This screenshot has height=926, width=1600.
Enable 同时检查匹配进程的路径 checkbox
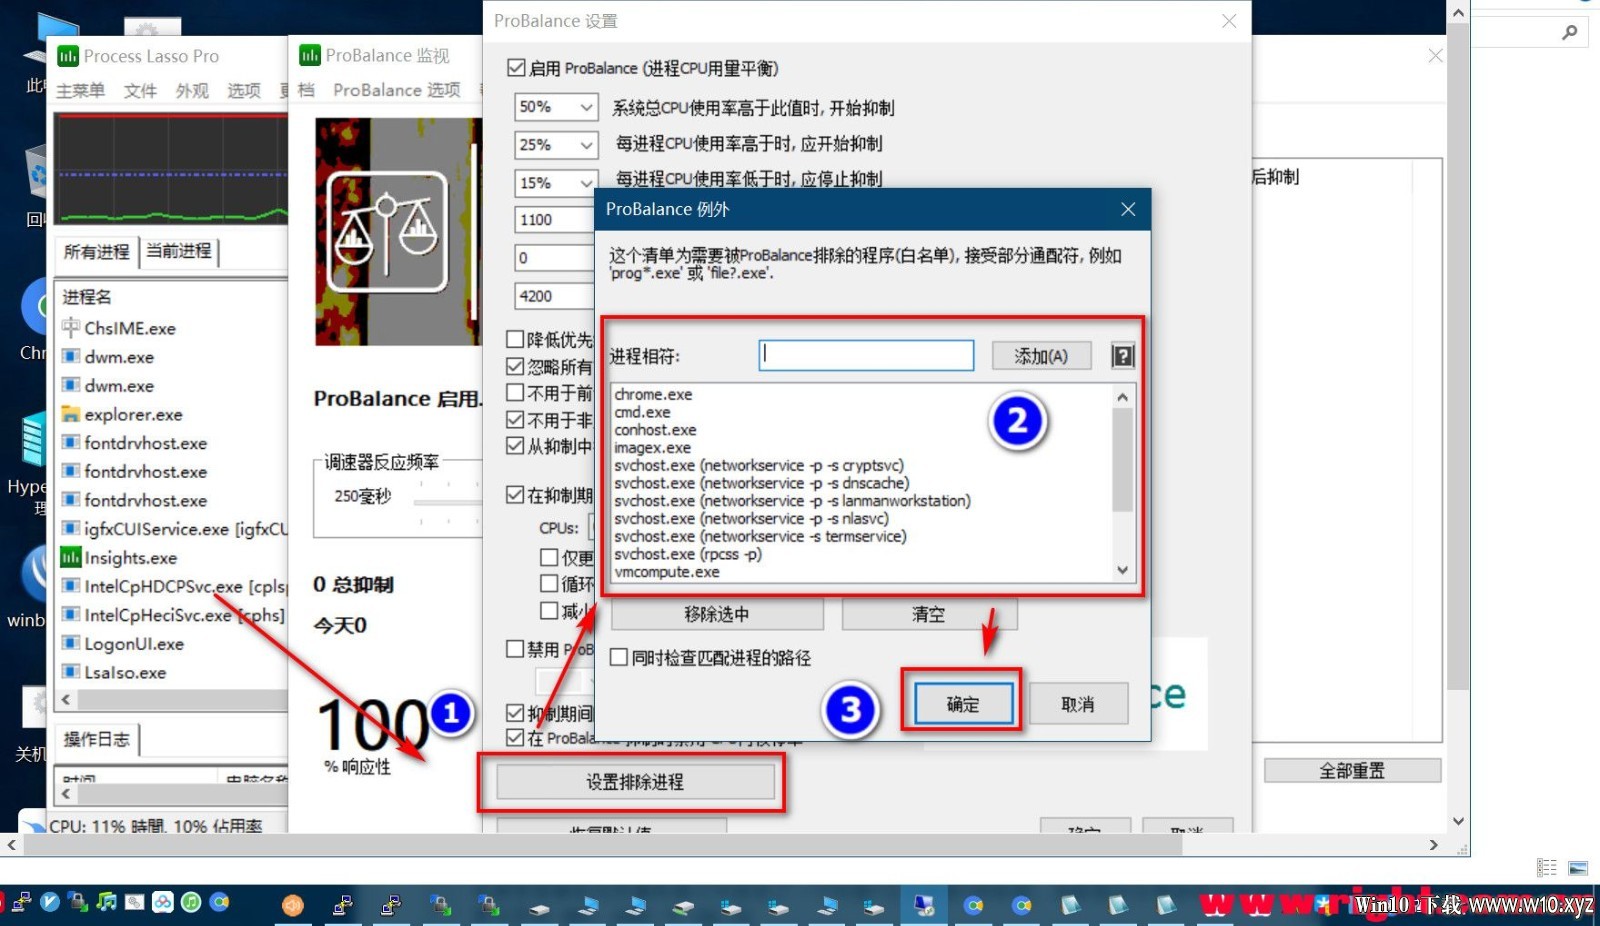pos(619,658)
